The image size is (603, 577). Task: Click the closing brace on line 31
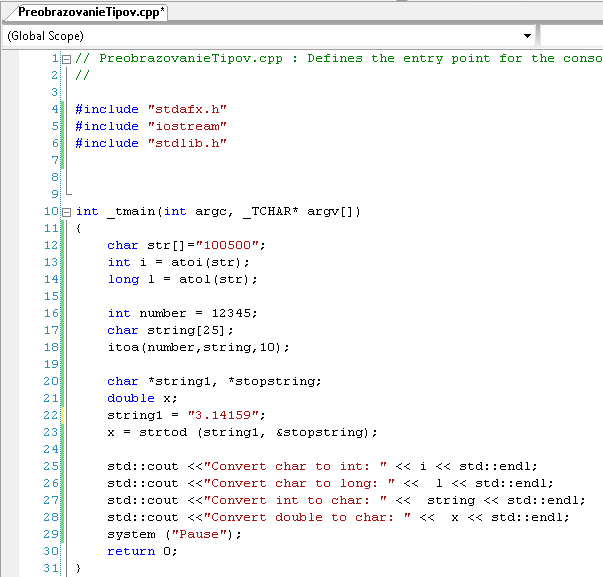coord(78,568)
